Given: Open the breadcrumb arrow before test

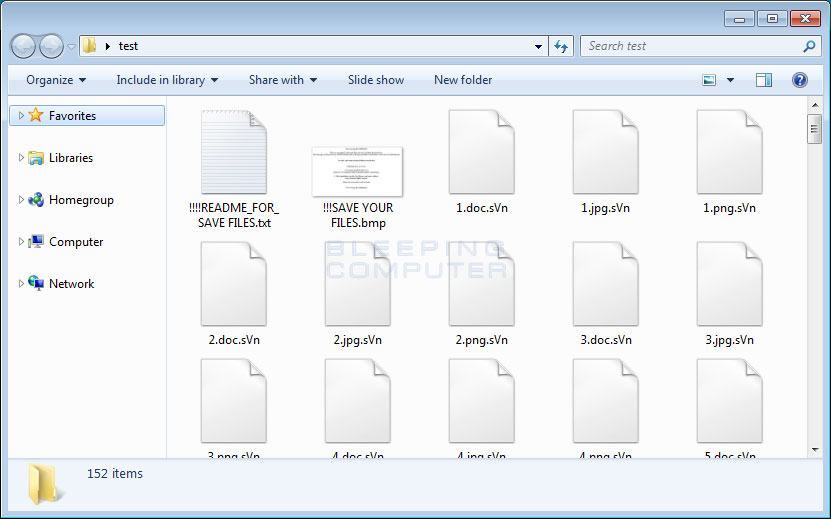Looking at the screenshot, I should click(x=108, y=47).
